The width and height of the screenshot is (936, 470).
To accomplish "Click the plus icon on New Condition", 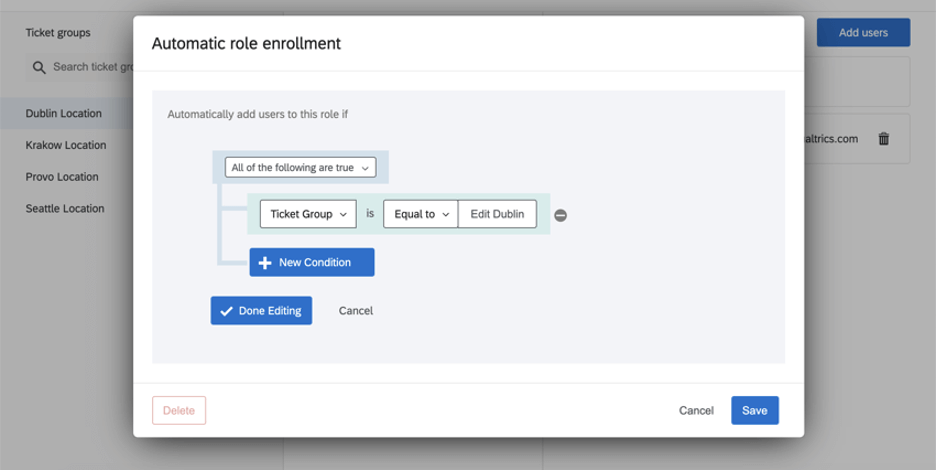I will pyautogui.click(x=265, y=263).
